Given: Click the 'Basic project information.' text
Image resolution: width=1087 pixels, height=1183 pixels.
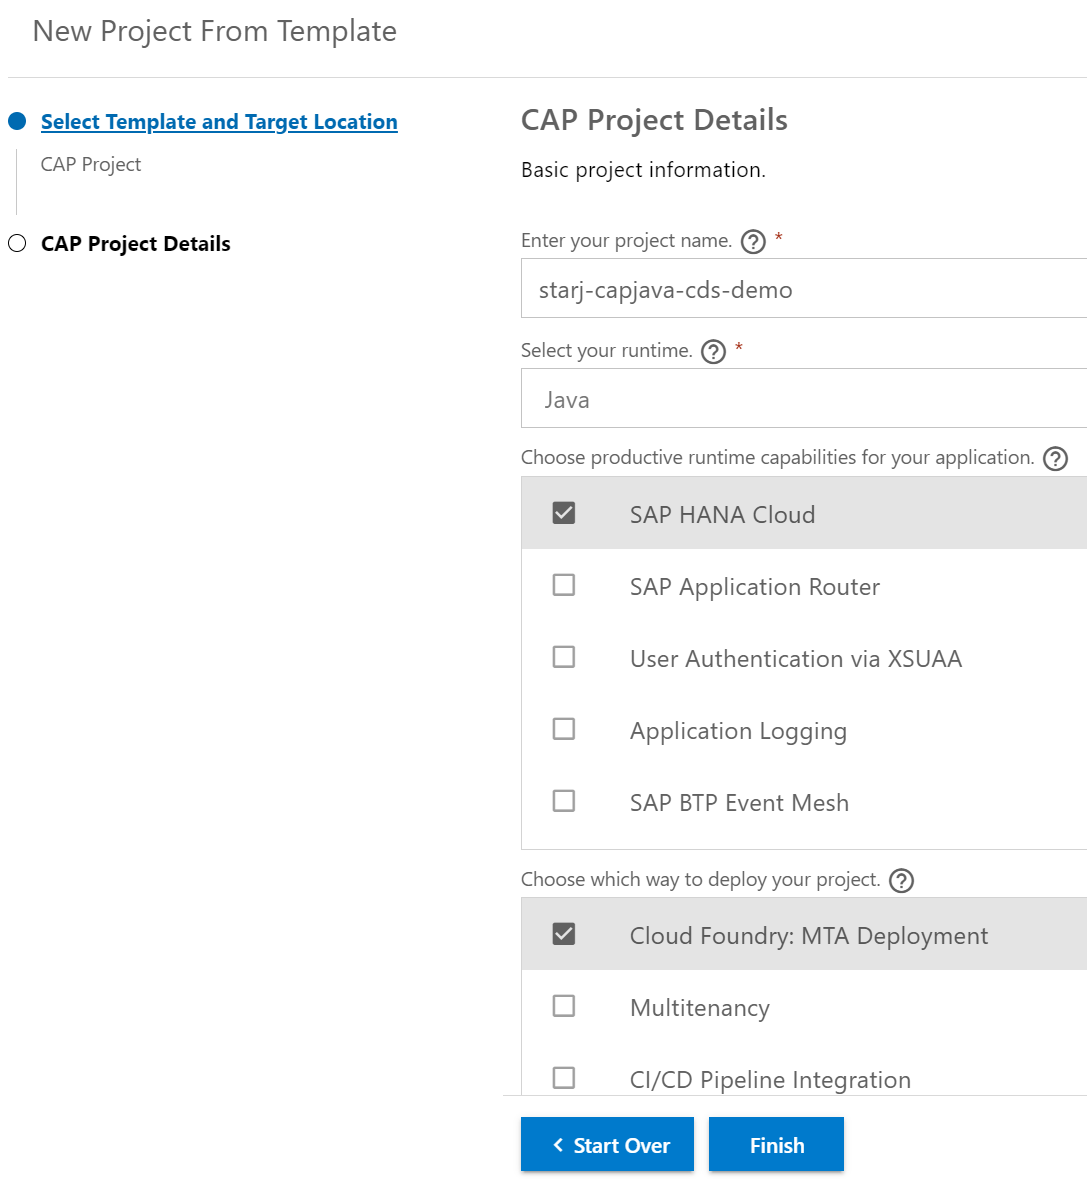Looking at the screenshot, I should [x=643, y=170].
